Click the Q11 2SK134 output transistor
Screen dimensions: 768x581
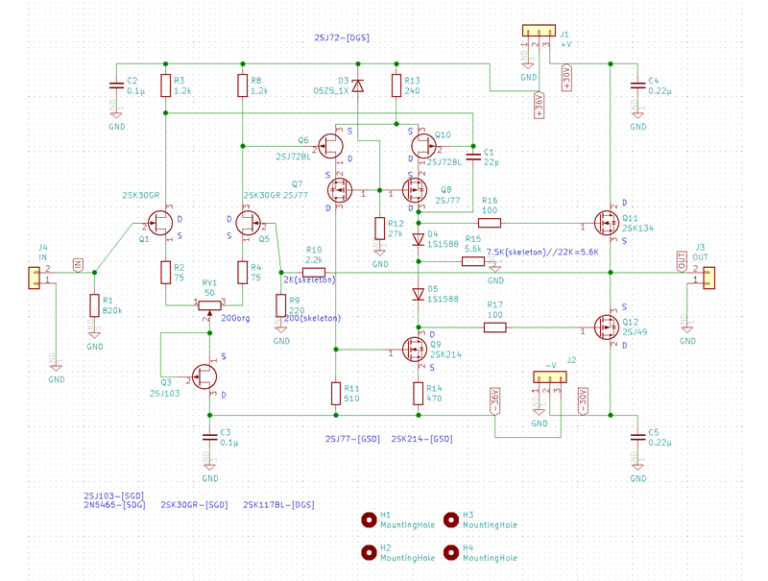coord(606,222)
